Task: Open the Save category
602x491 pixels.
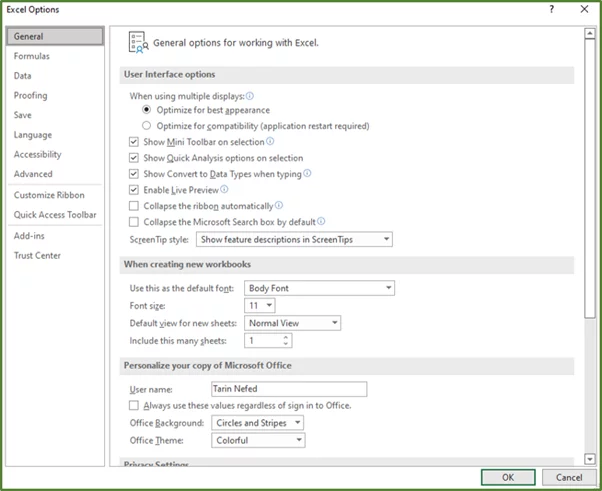Action: pyautogui.click(x=55, y=115)
